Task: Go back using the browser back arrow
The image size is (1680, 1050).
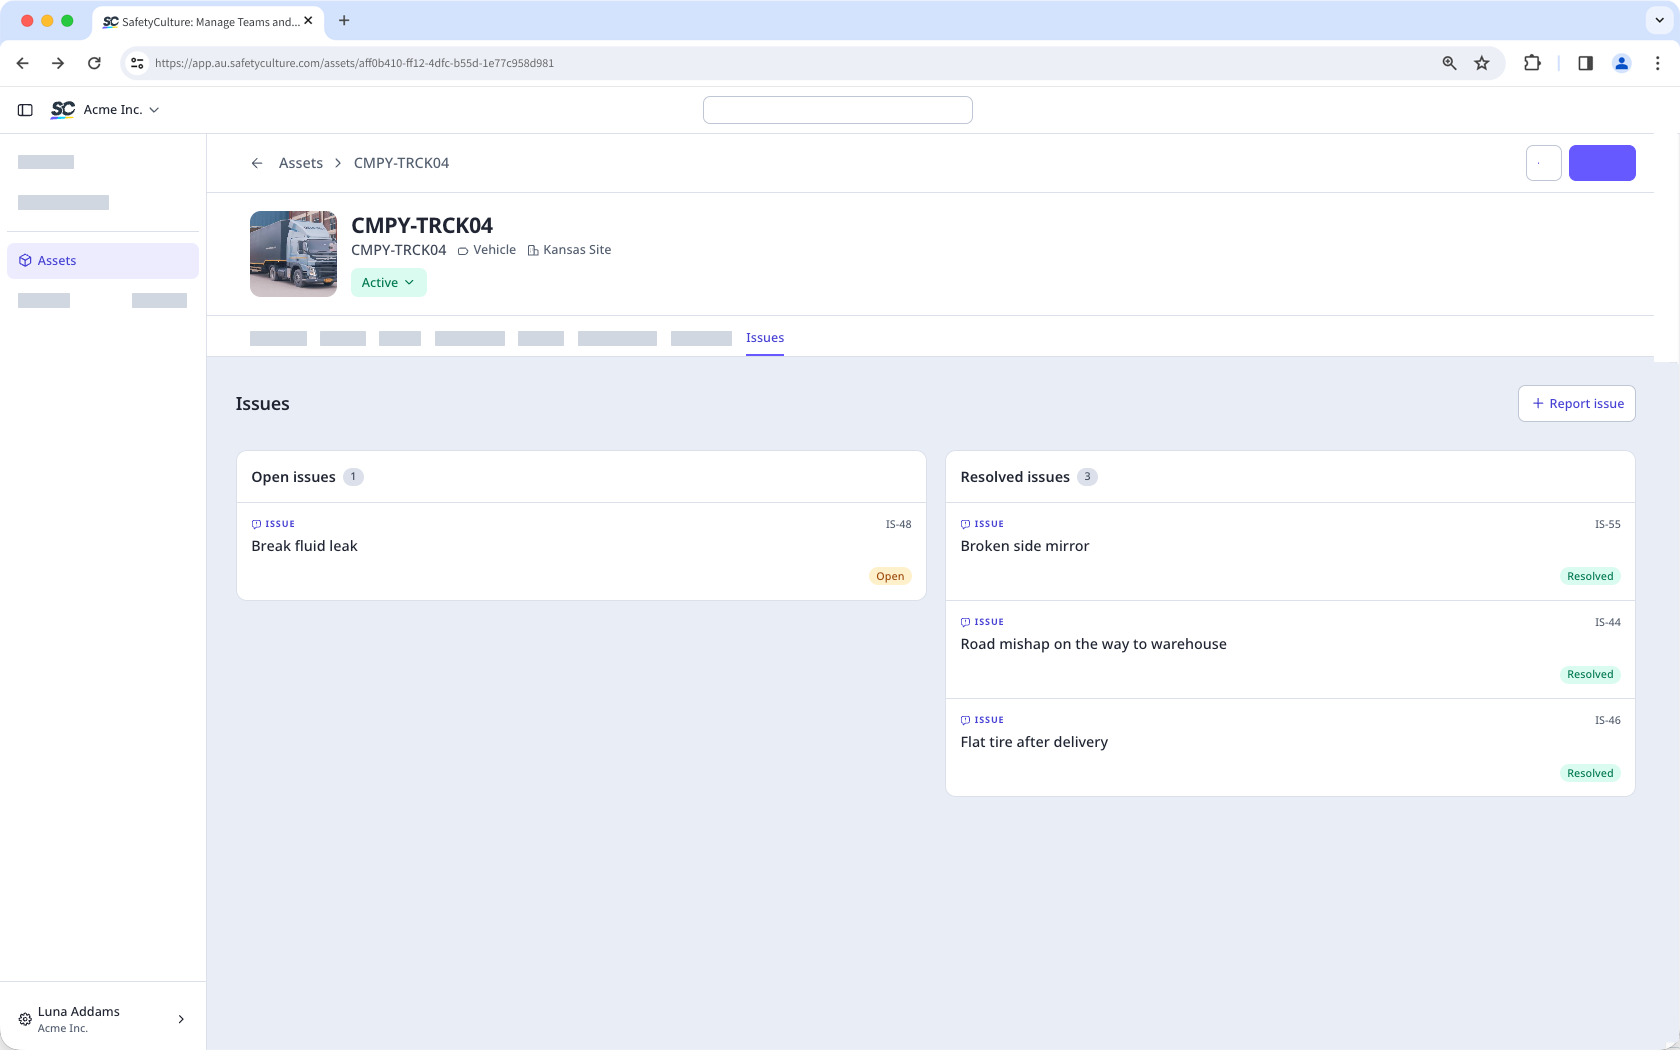Action: coord(23,63)
